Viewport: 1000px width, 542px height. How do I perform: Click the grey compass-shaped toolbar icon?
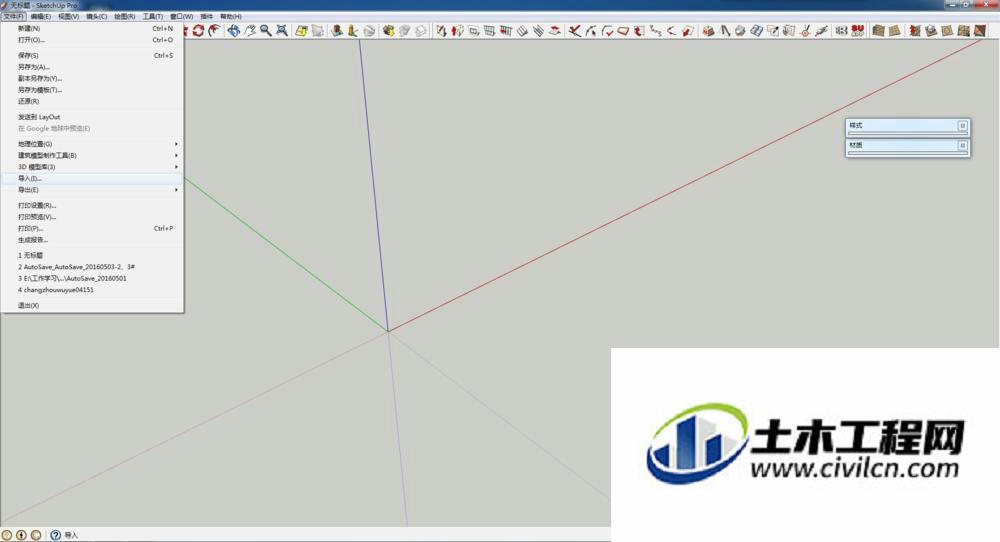pos(725,31)
